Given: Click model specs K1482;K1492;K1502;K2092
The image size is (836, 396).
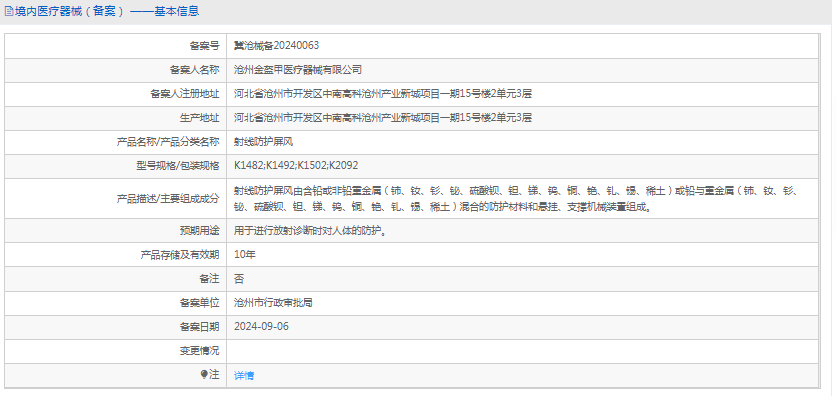Looking at the screenshot, I should [296, 166].
